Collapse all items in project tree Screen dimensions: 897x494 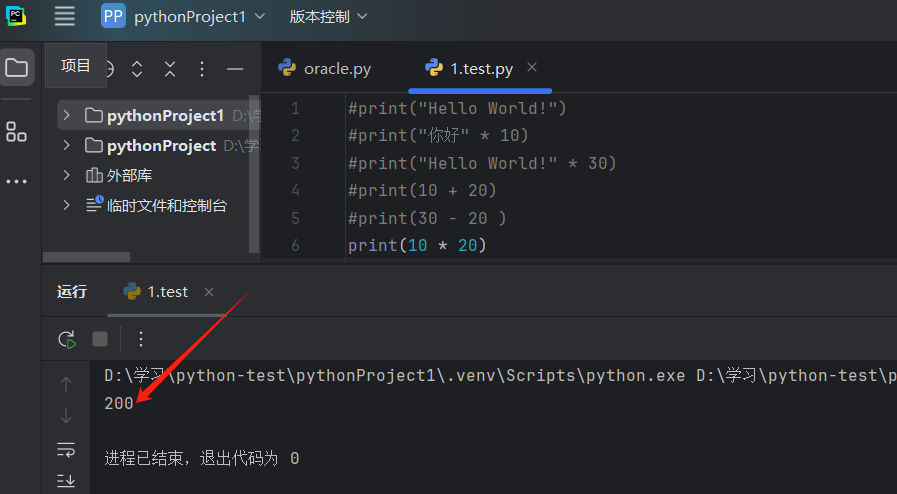pyautogui.click(x=170, y=69)
